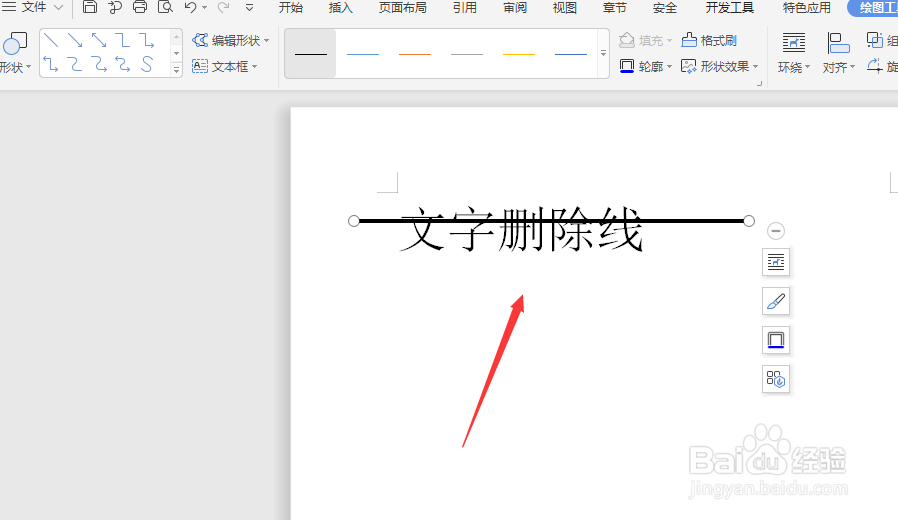
Task: Click the Save icon in quick access bar
Action: pyautogui.click(x=90, y=7)
